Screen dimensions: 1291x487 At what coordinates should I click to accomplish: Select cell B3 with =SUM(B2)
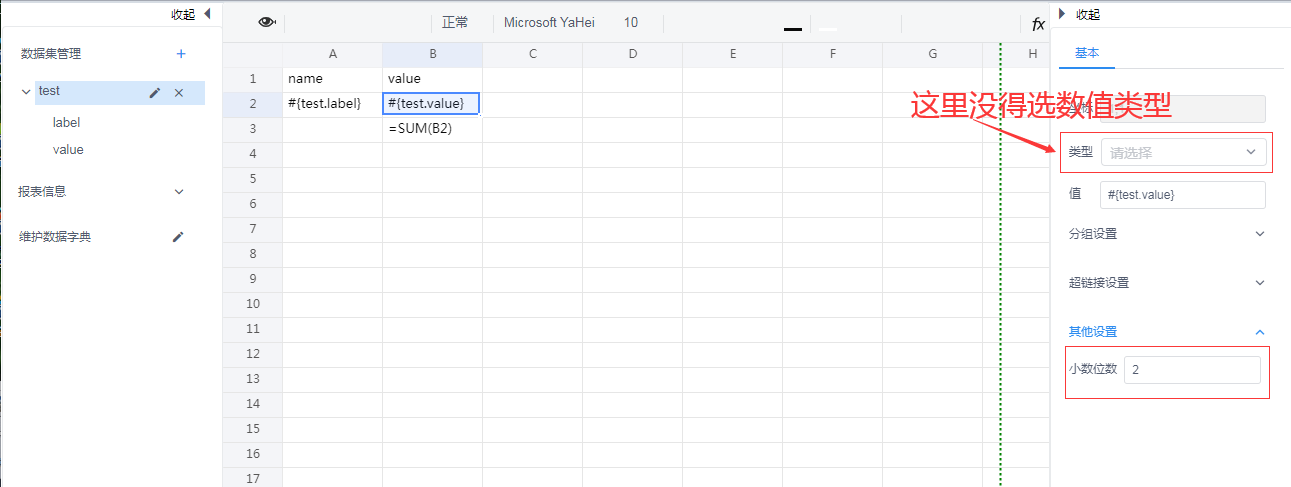432,129
